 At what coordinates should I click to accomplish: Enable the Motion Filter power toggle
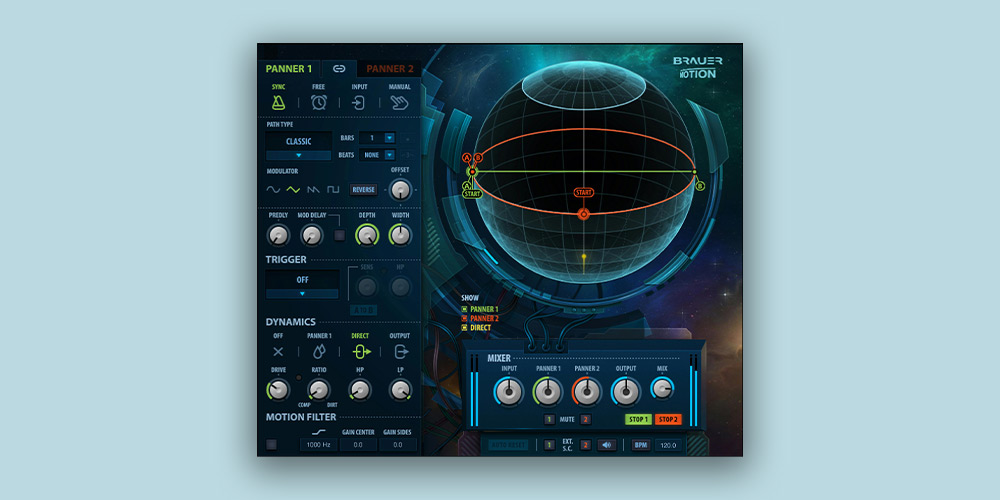272,444
